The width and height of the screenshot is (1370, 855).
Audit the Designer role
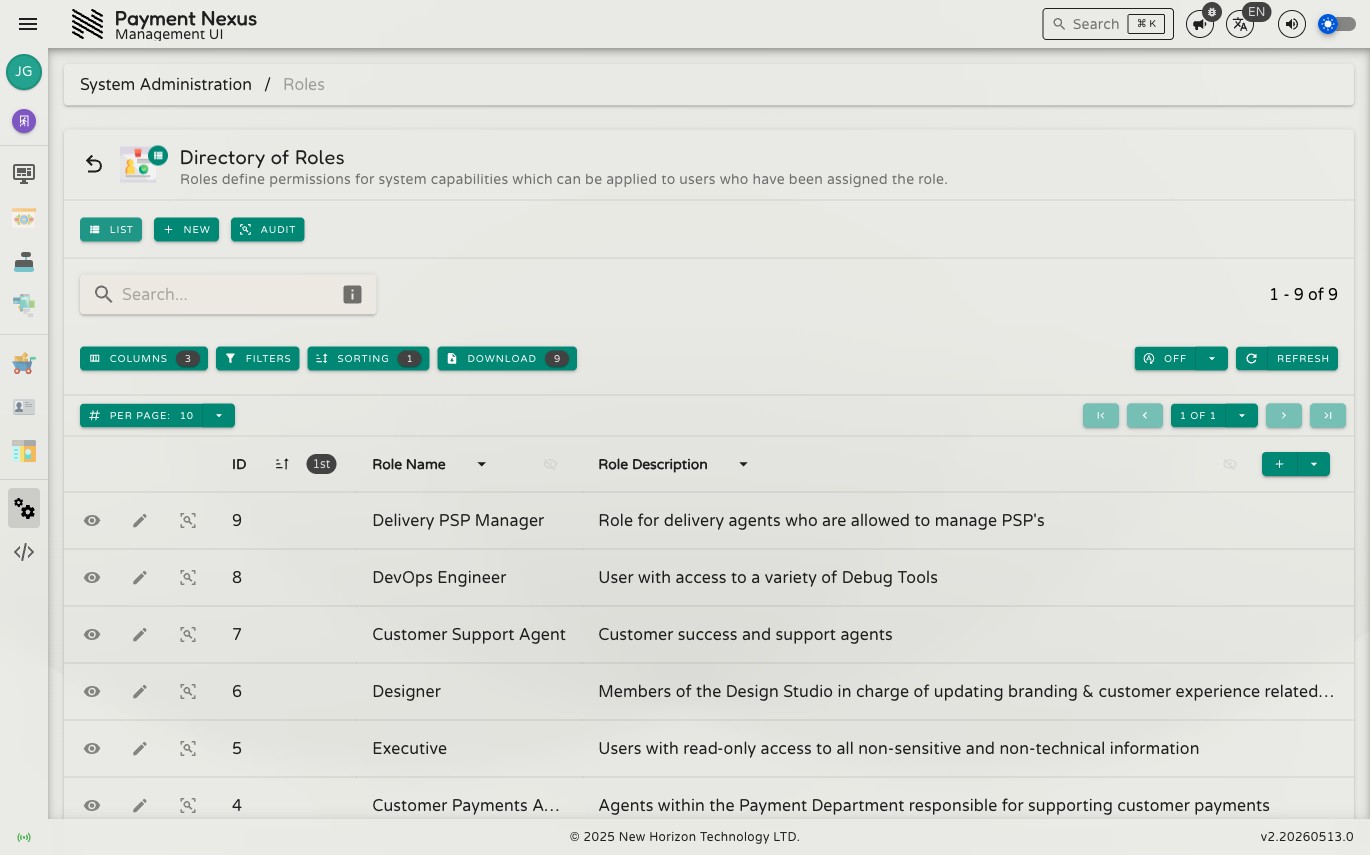coord(188,692)
